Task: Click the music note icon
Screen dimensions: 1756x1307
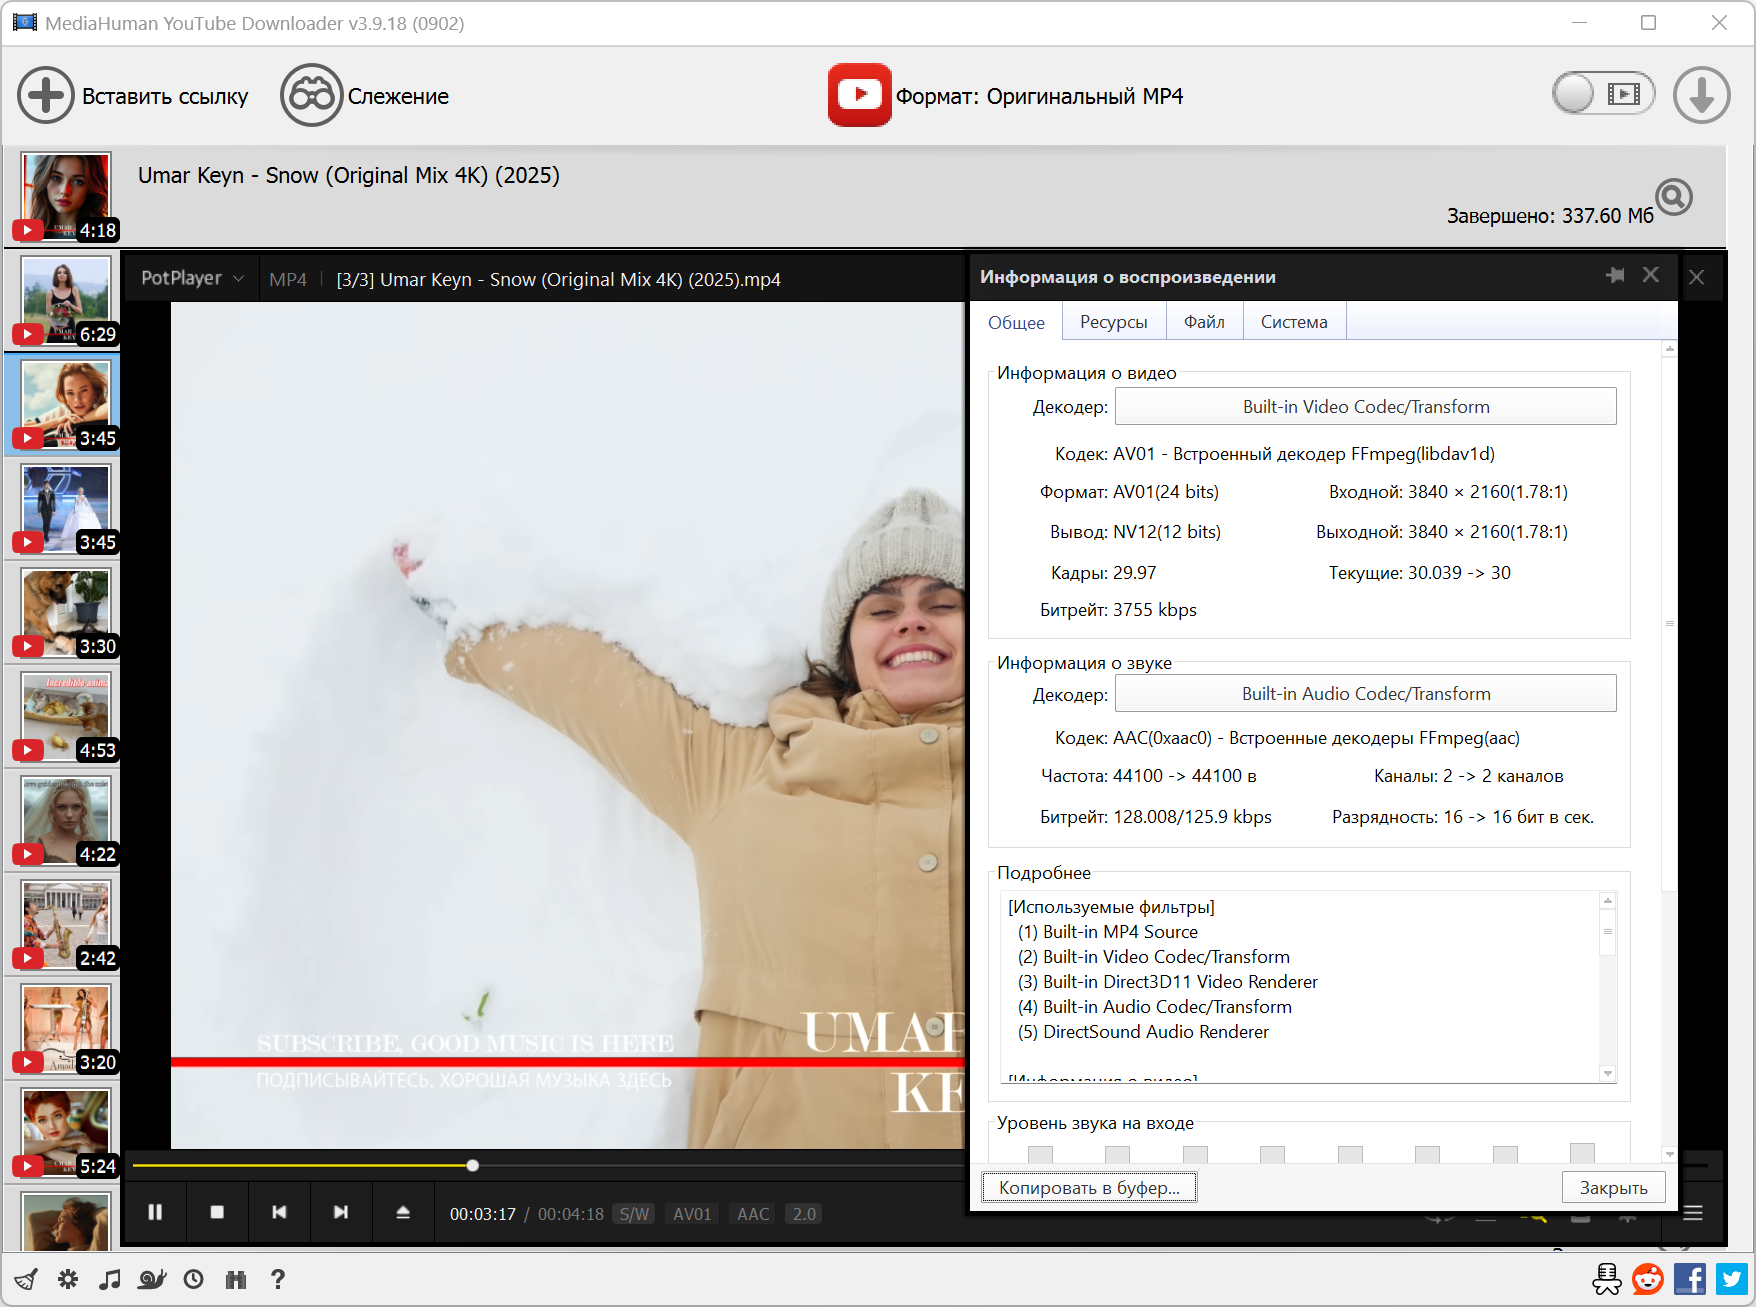Action: point(110,1279)
